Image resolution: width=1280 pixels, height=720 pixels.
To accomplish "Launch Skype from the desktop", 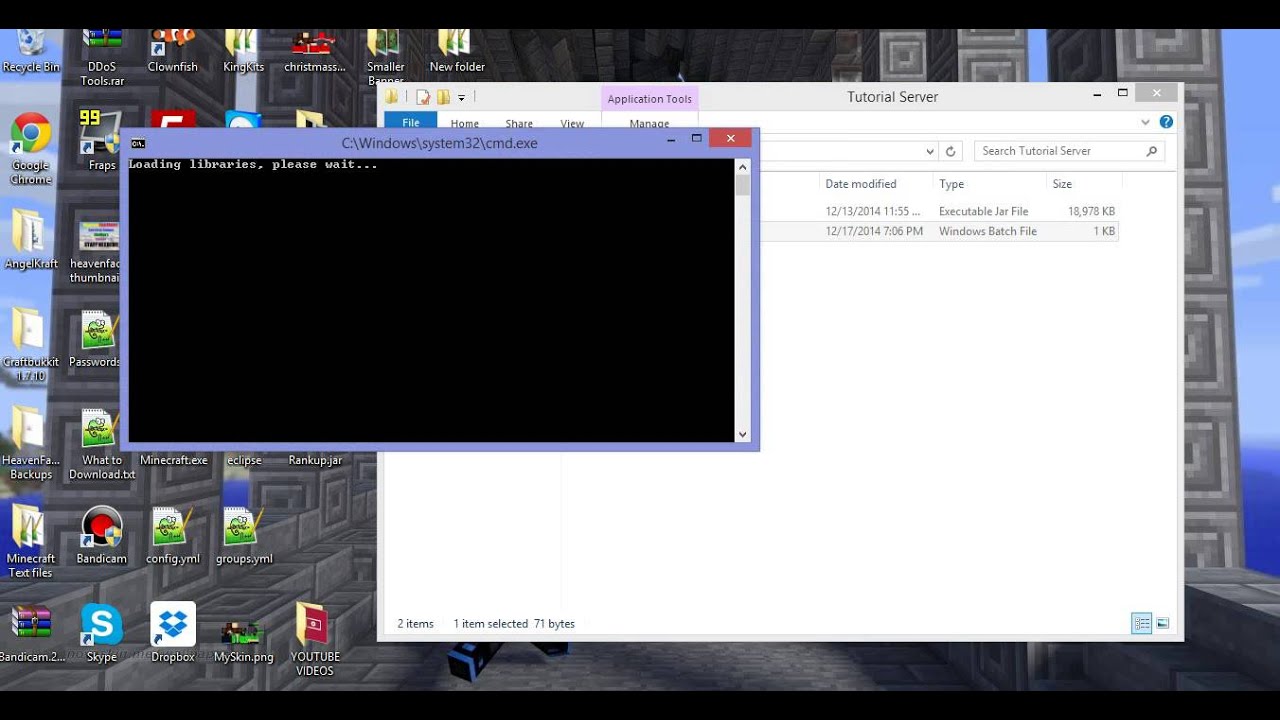I will [101, 634].
